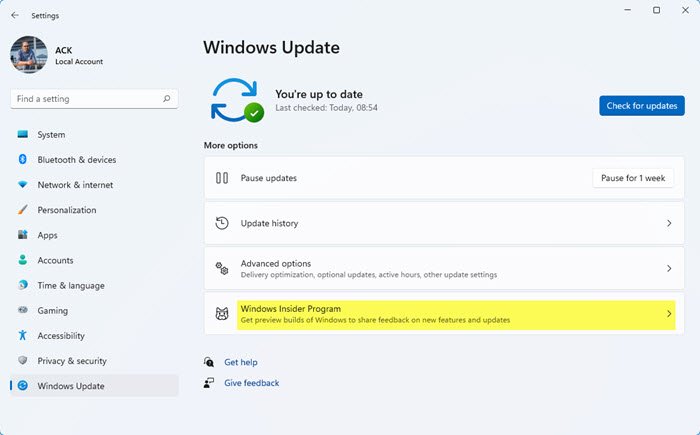Screen dimensions: 700x435
Task: Click the Pause updates pause icon
Action: tap(222, 178)
